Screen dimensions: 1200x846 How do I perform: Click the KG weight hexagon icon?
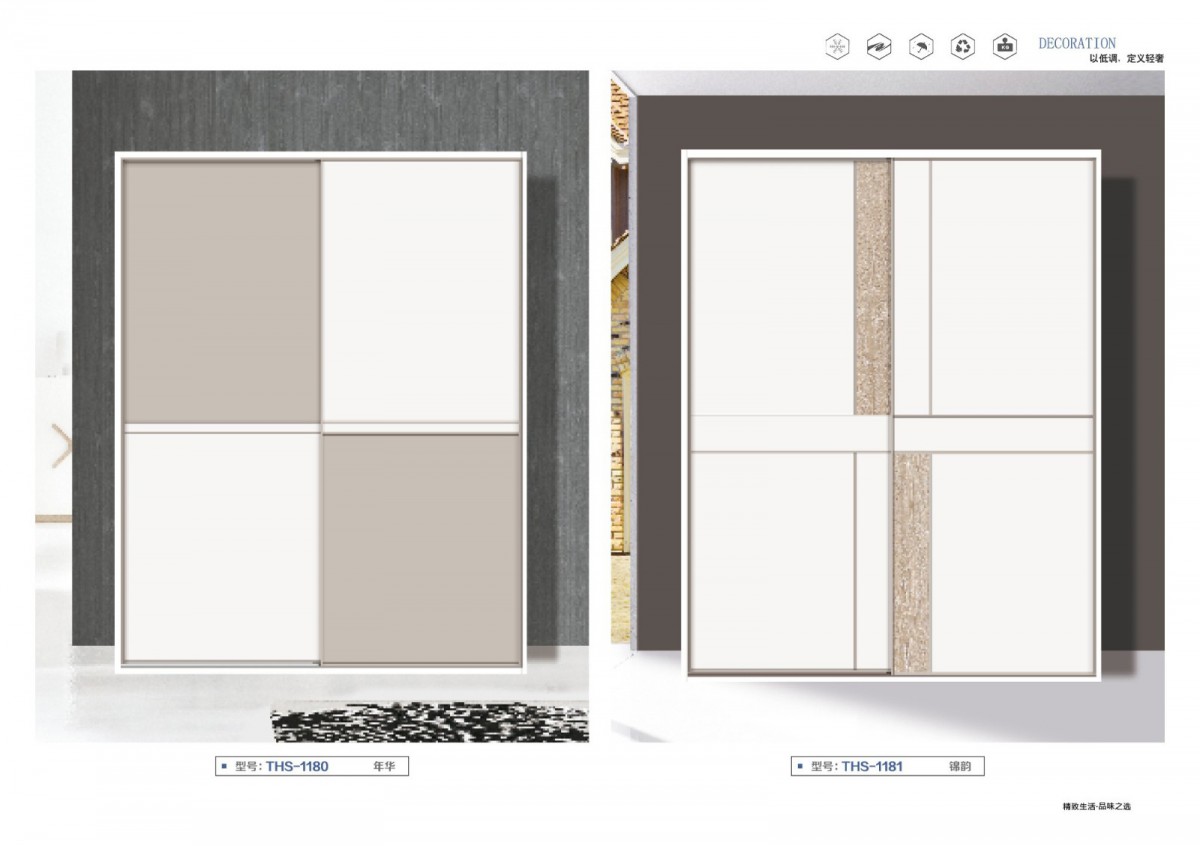point(1004,47)
